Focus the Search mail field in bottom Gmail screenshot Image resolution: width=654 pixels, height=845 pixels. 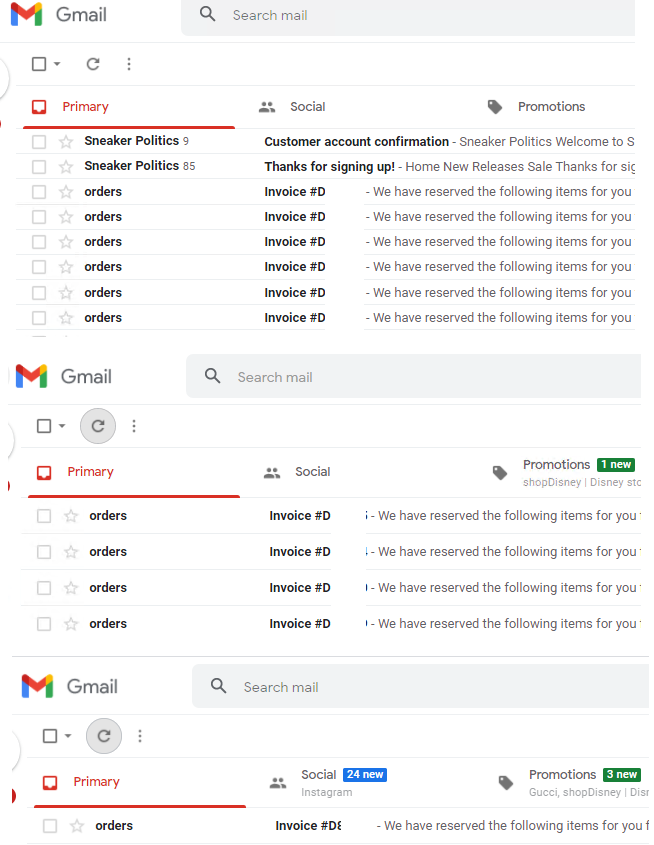420,686
